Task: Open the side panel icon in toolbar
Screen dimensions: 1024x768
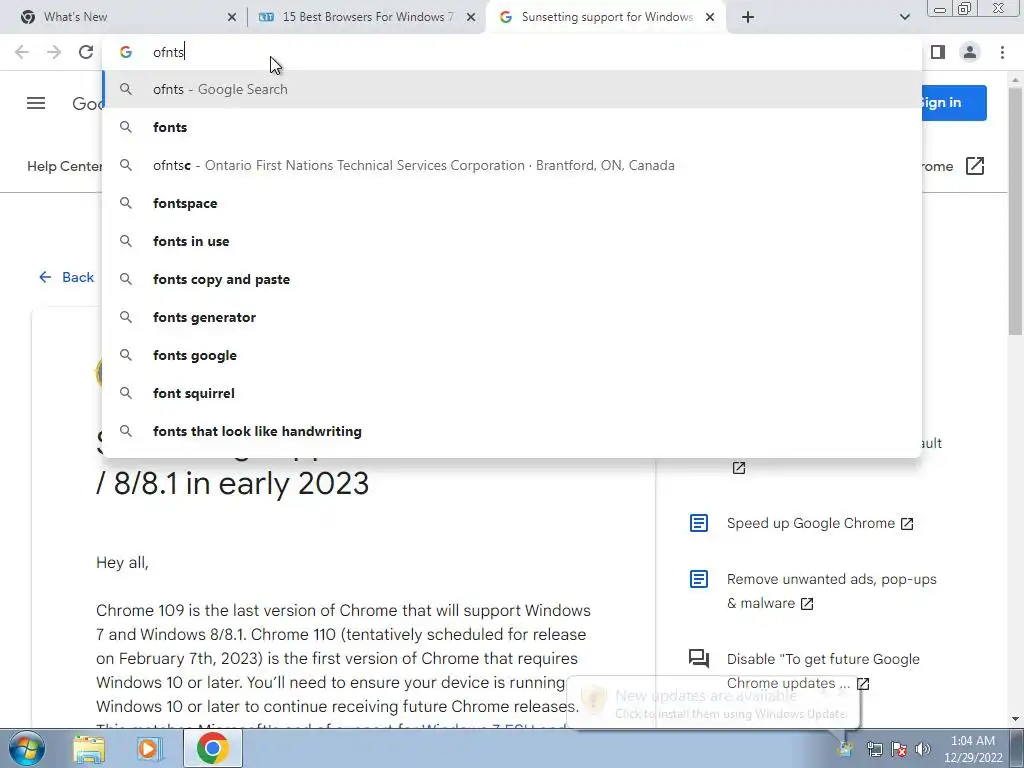Action: tap(938, 52)
